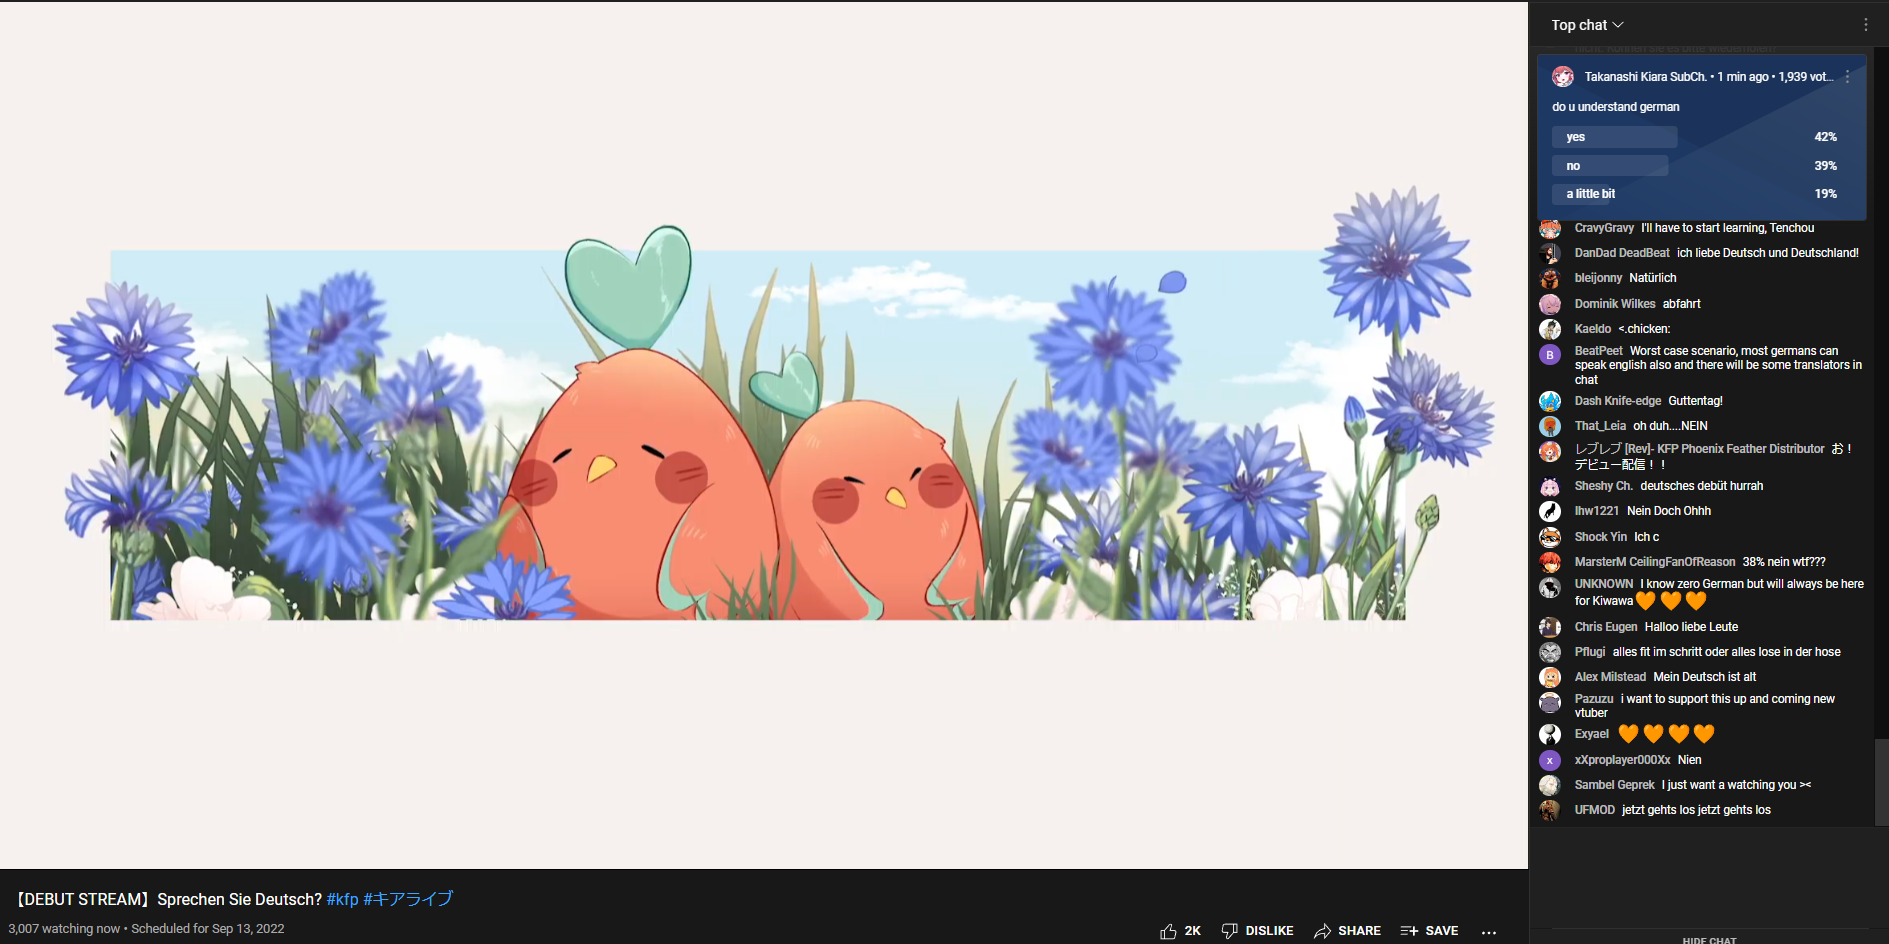Open the #キアライブ hashtag link
This screenshot has width=1889, height=944.
click(408, 900)
